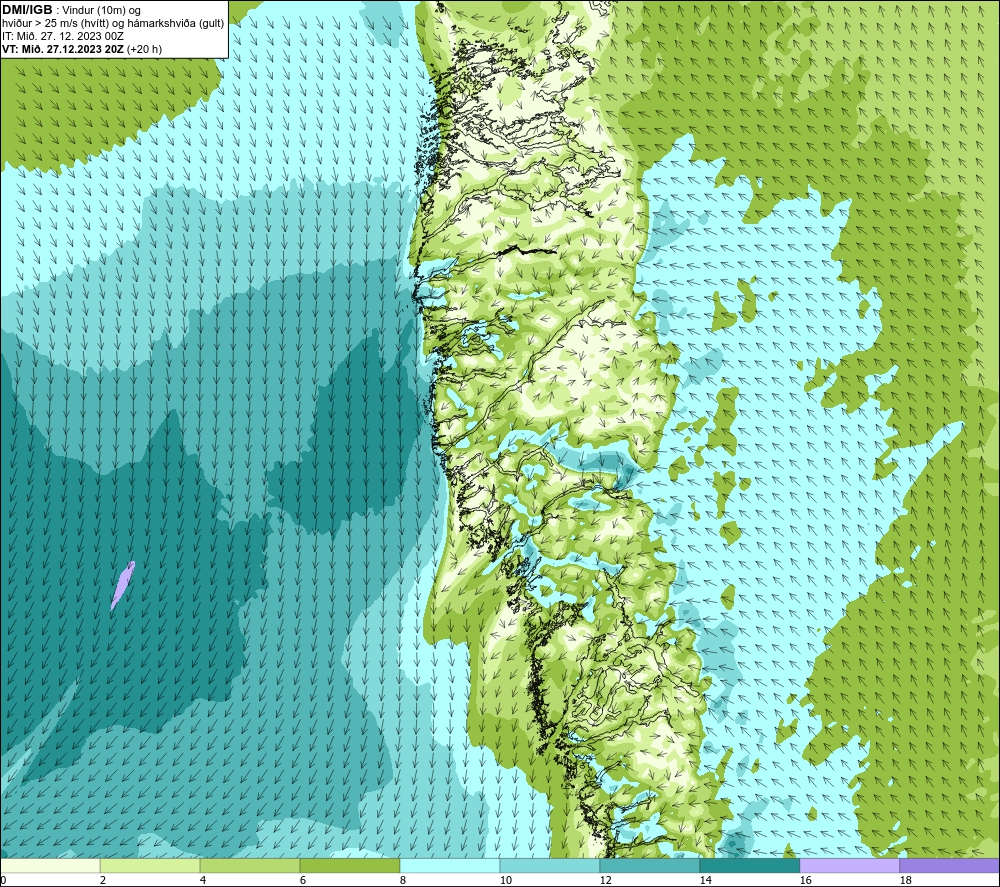Click the 12–14 m/s teal legend swatch
Screen dimensions: 1000x887
point(649,865)
